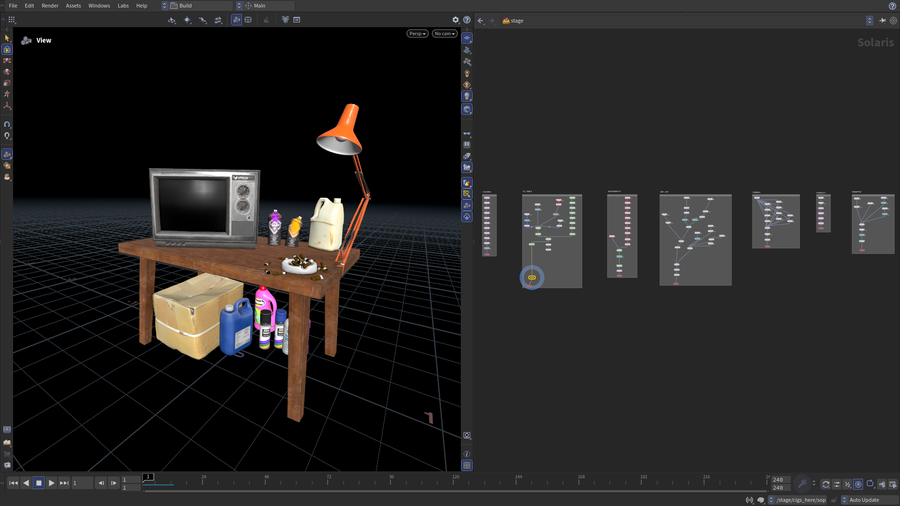Toggle real-time playback loop icon
The image size is (900, 506).
tap(825, 484)
